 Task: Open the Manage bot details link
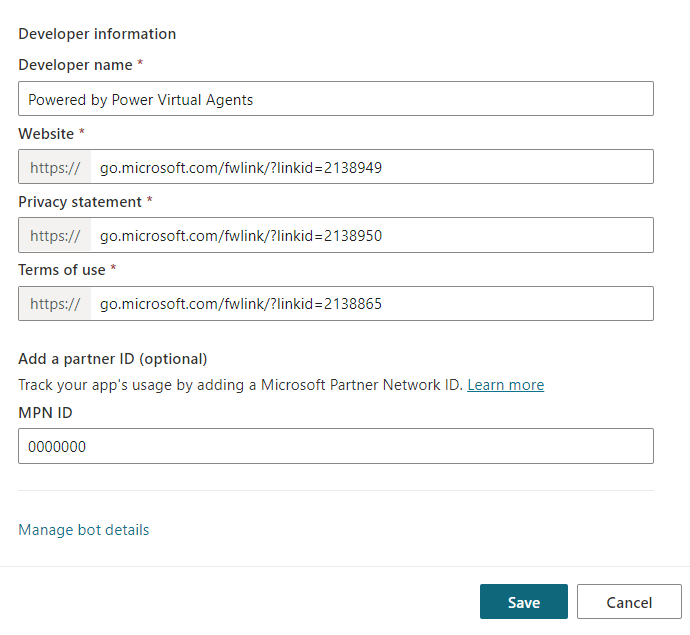(84, 530)
